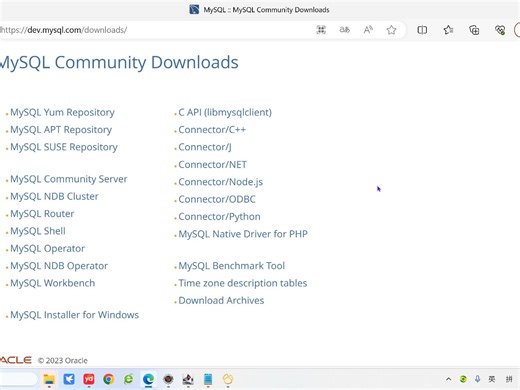520x390 pixels.
Task: Open Connector/Node.js link
Action: tap(221, 182)
